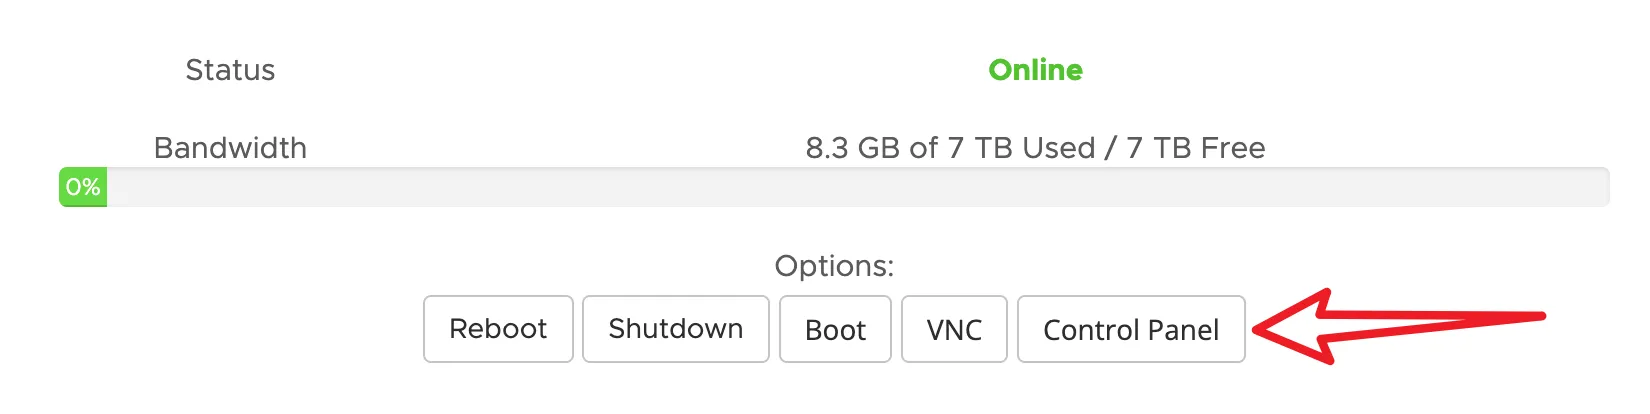Open the Control Panel
Image resolution: width=1650 pixels, height=414 pixels.
1131,329
